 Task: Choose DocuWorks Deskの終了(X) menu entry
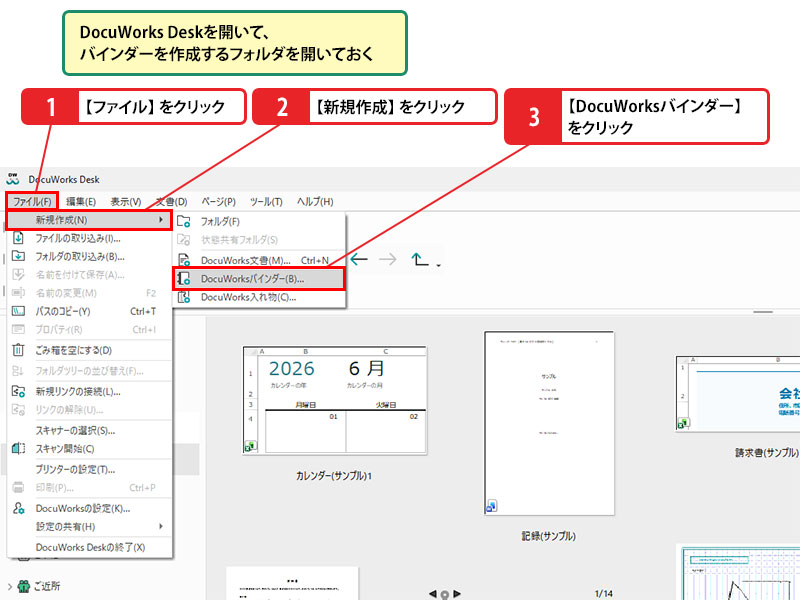[89, 547]
